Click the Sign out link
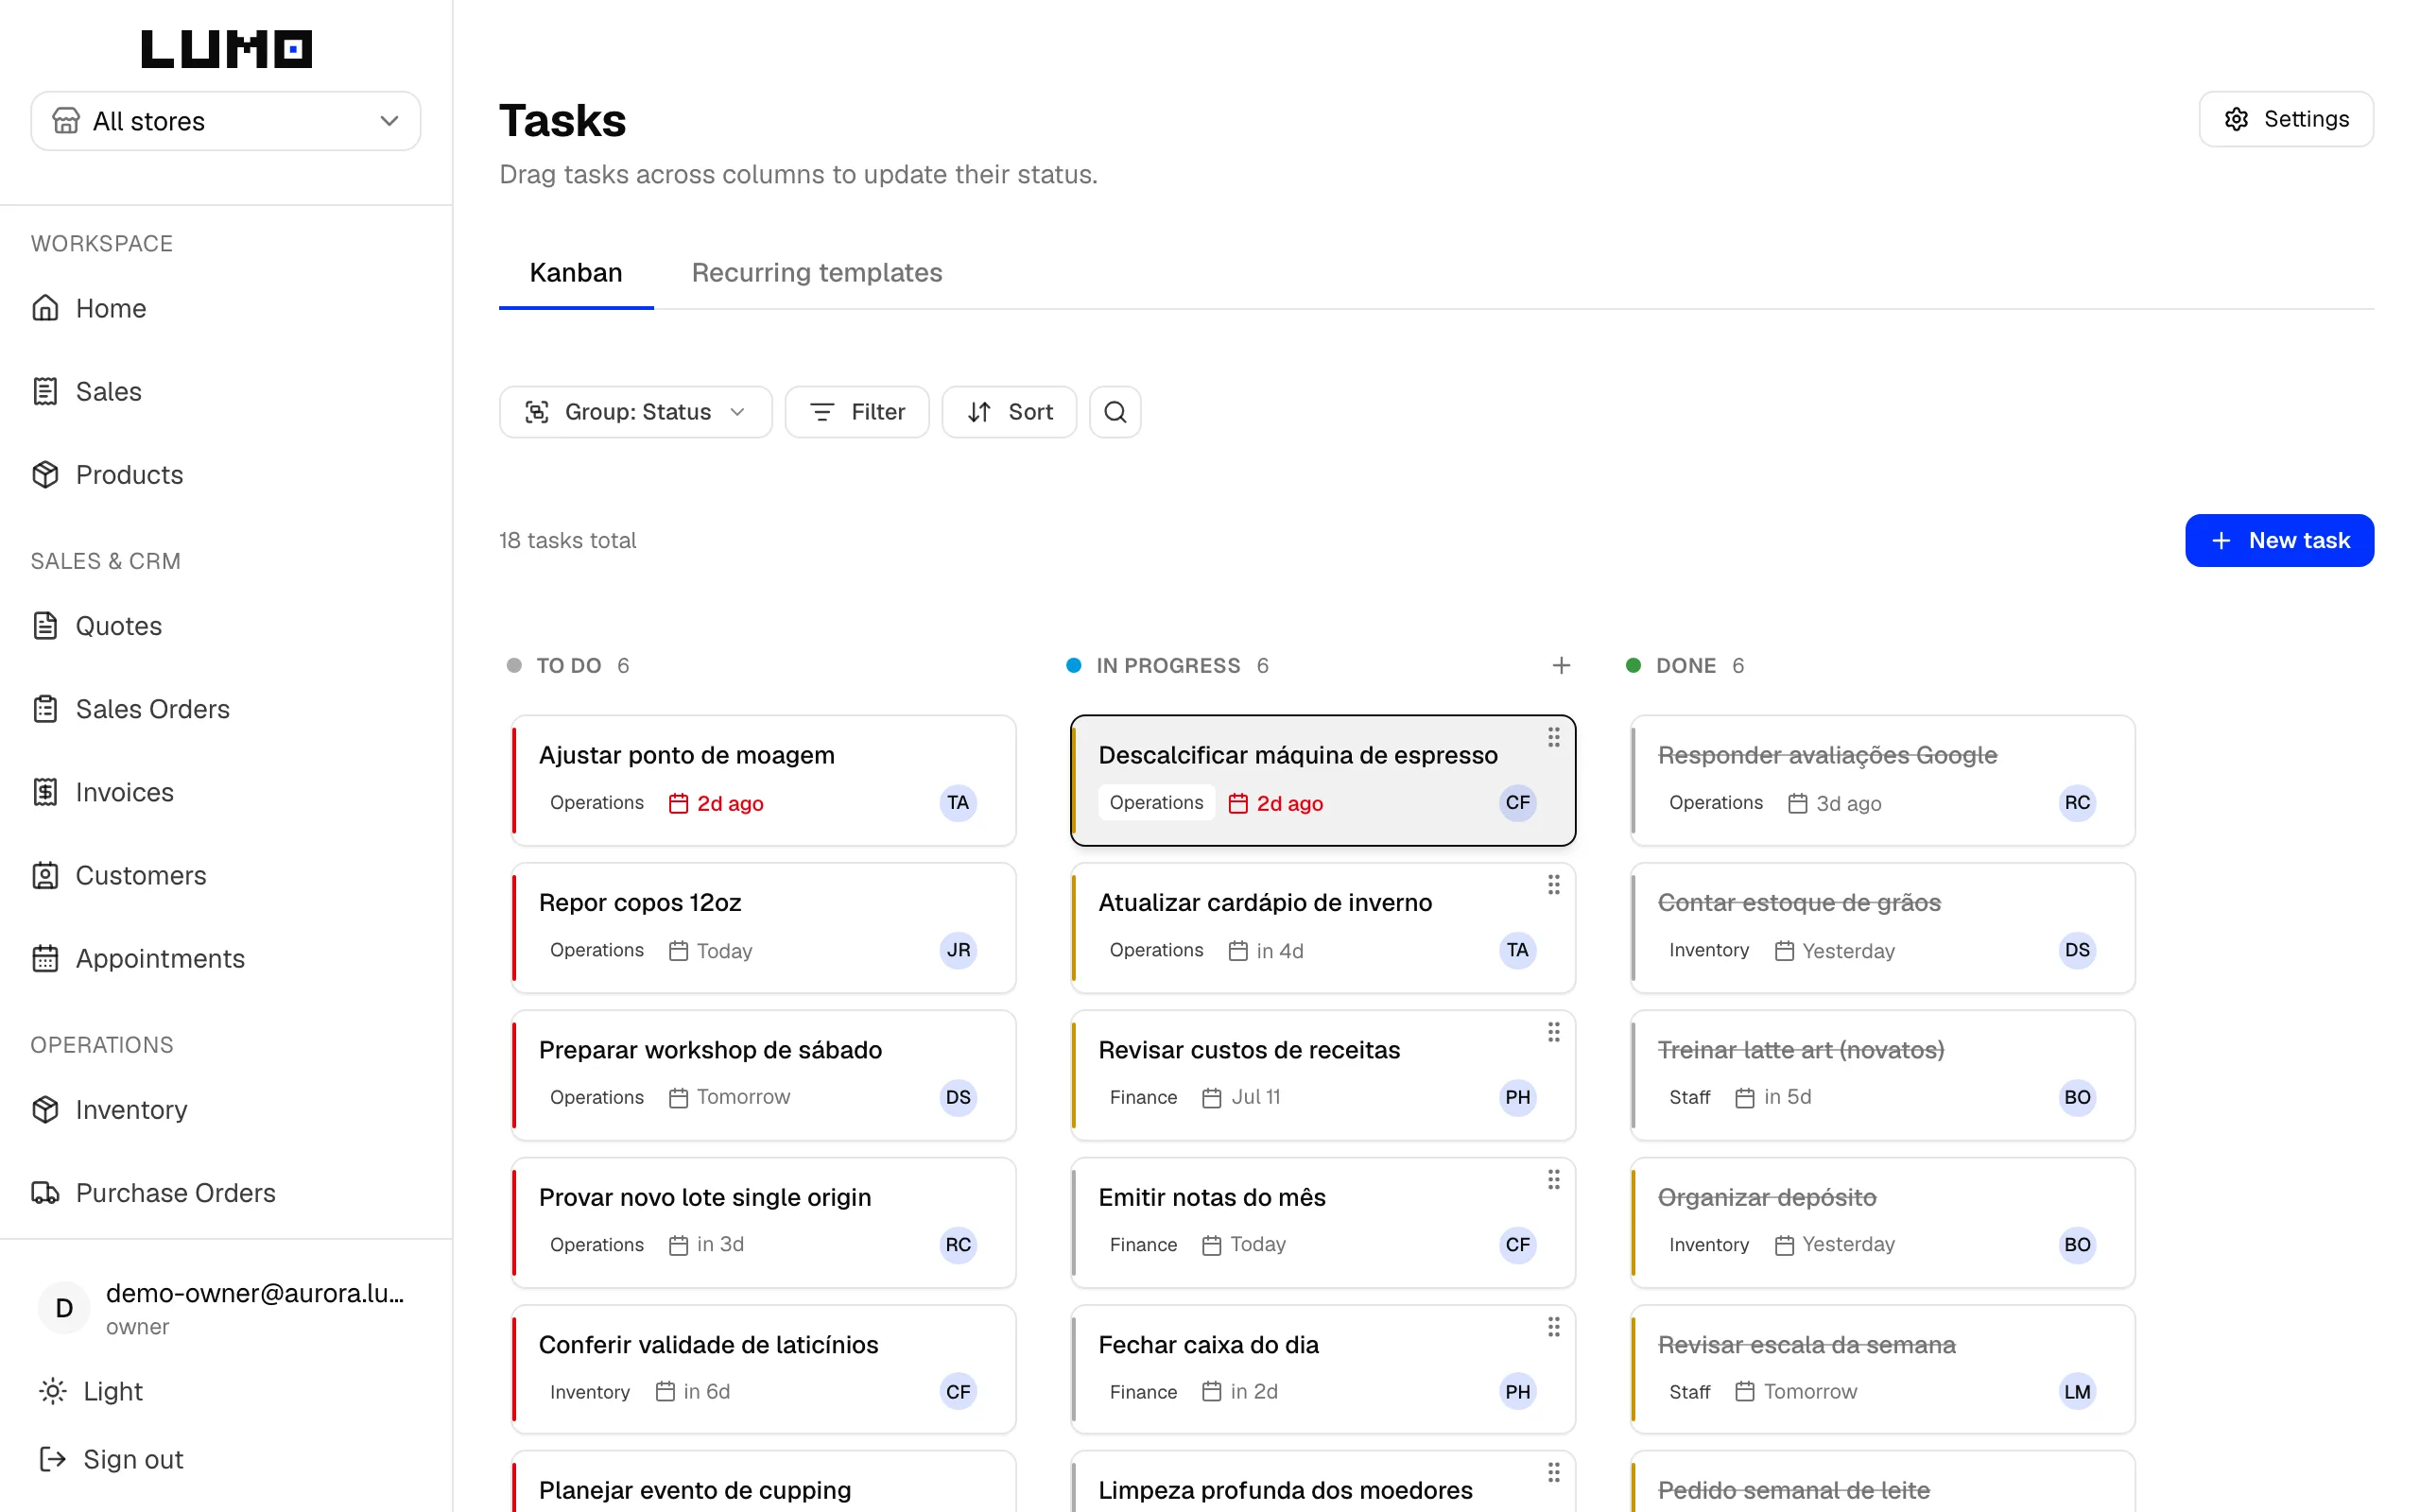Image resolution: width=2420 pixels, height=1512 pixels. pyautogui.click(x=111, y=1459)
